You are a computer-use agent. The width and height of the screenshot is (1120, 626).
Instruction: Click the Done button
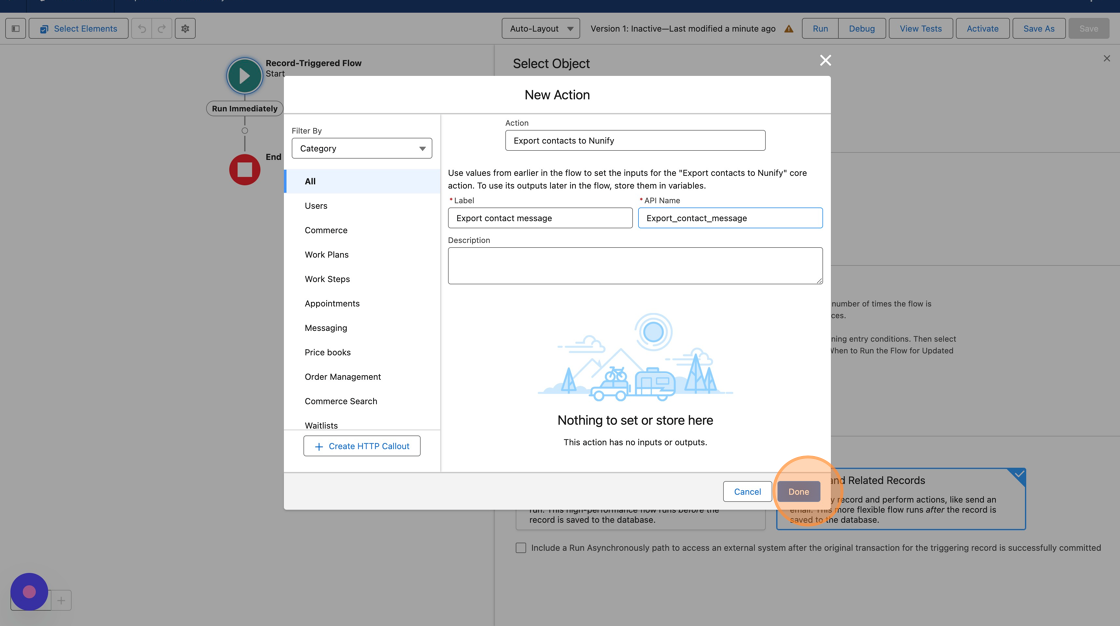click(799, 492)
